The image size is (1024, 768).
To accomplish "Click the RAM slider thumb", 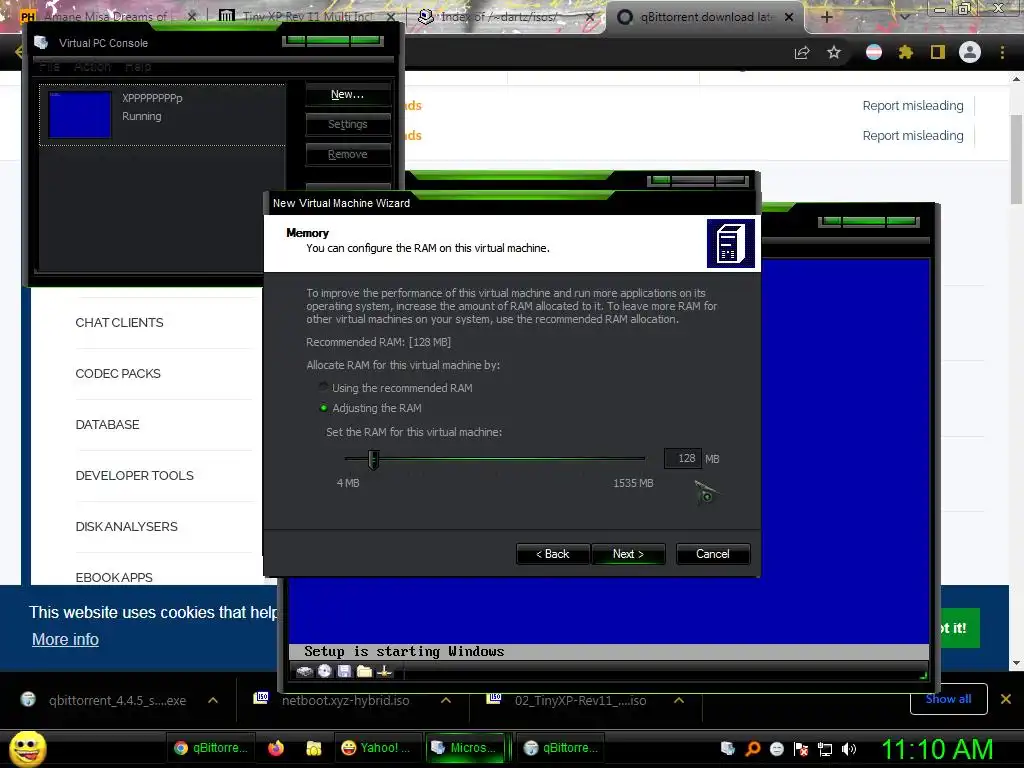I will click(374, 459).
